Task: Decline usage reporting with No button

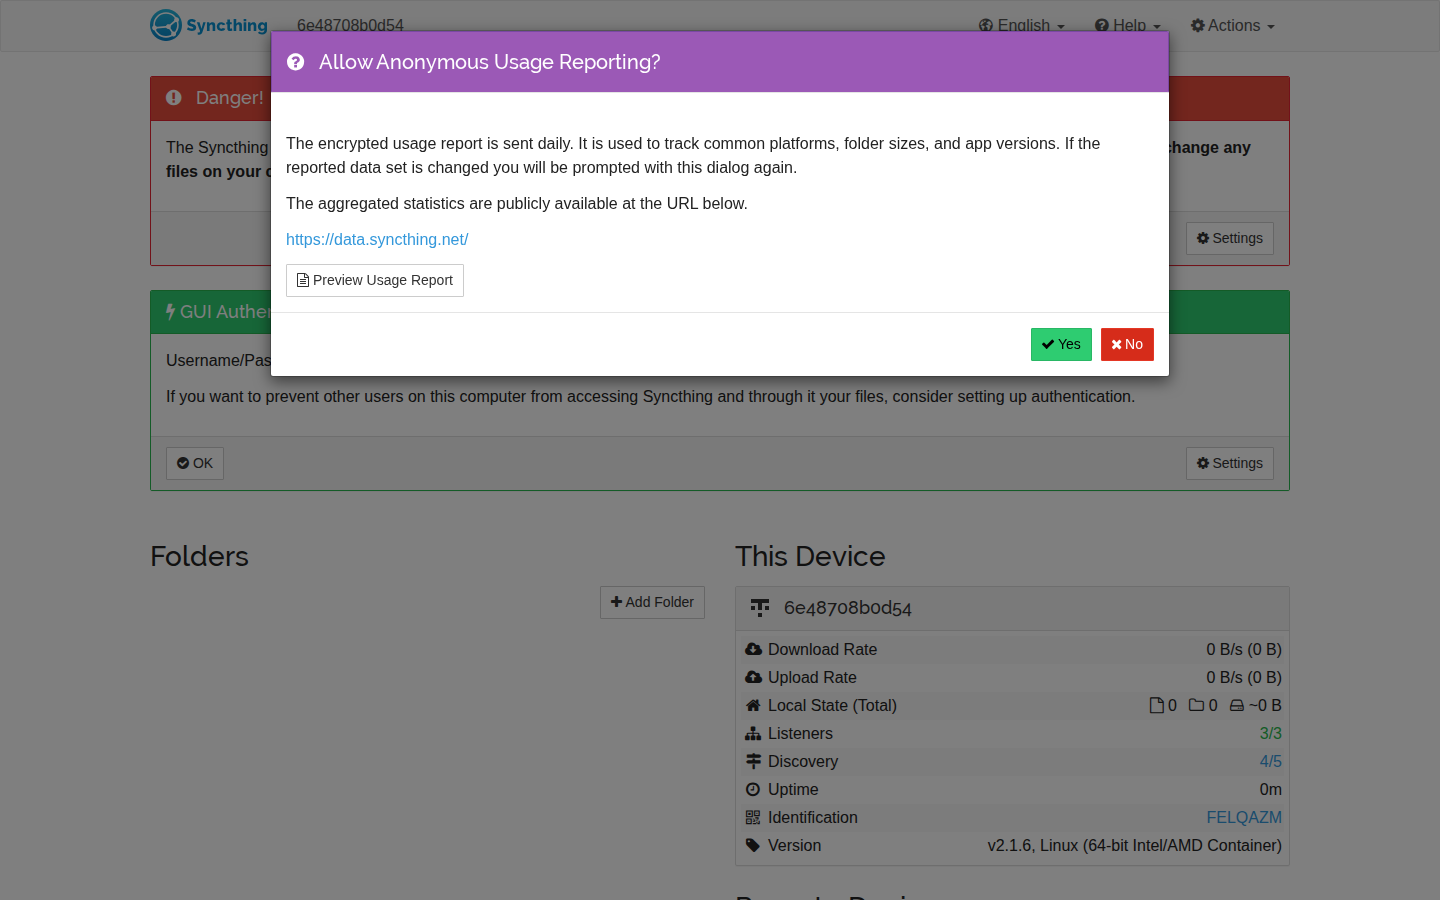Action: tap(1127, 344)
